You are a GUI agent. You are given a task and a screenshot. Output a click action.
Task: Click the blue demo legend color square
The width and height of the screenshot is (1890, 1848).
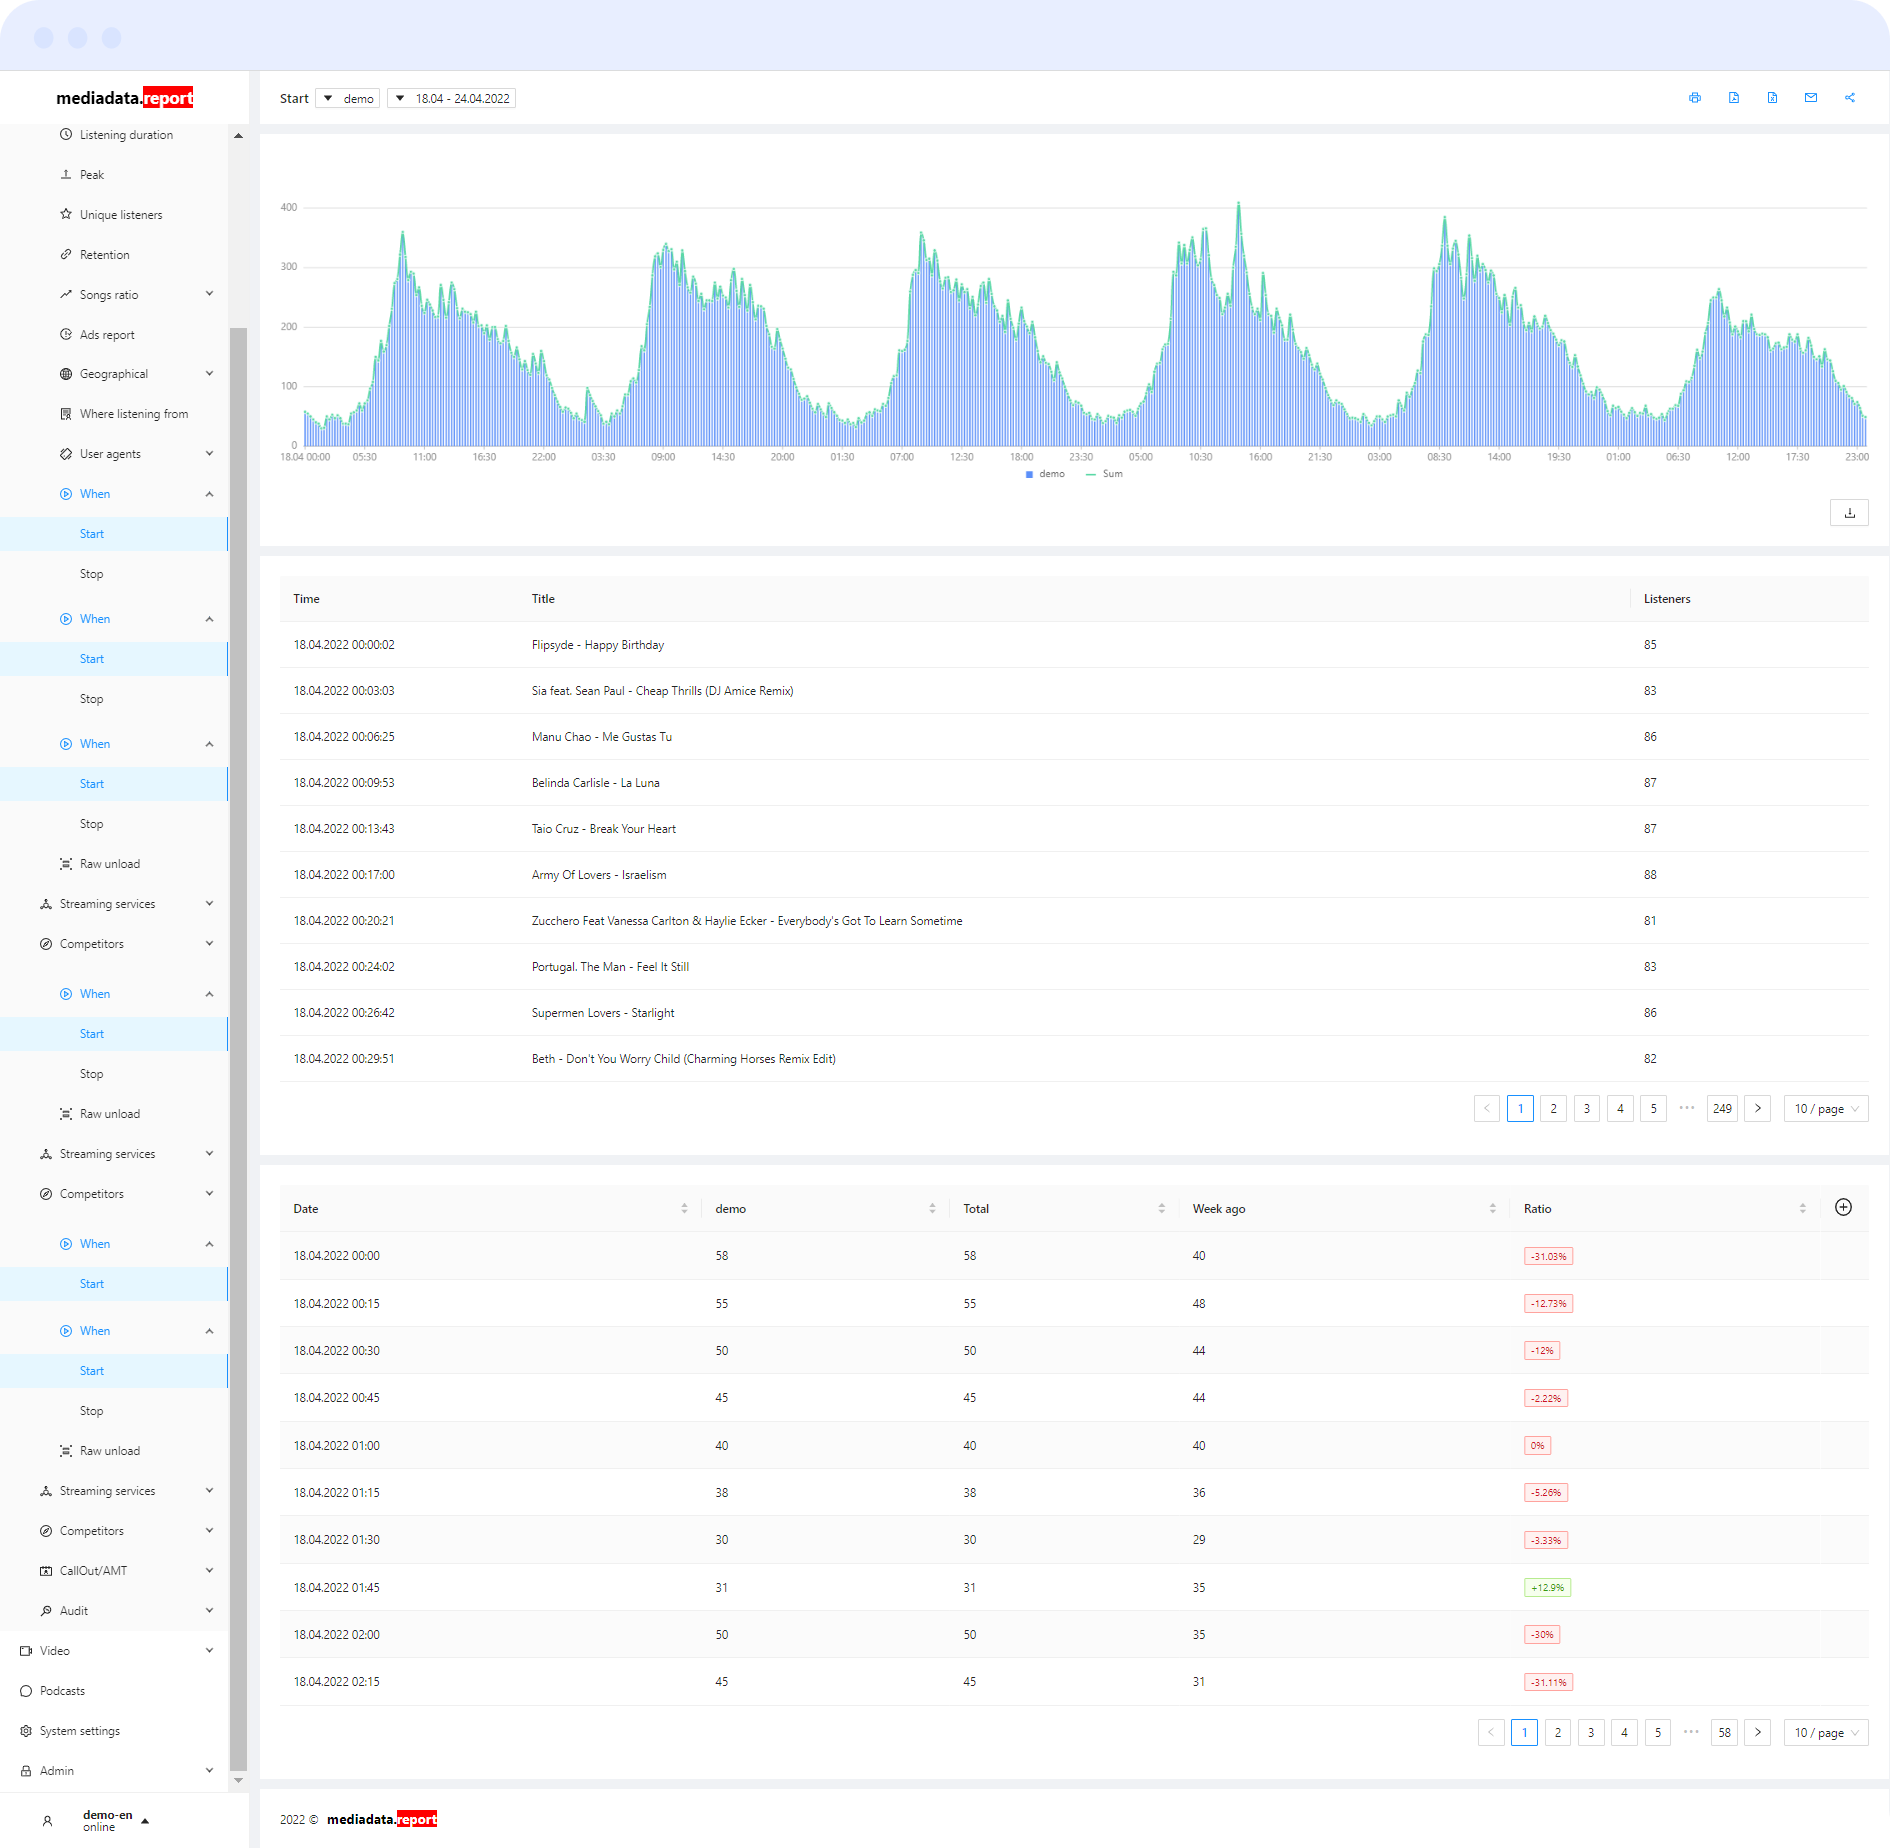pos(1029,474)
